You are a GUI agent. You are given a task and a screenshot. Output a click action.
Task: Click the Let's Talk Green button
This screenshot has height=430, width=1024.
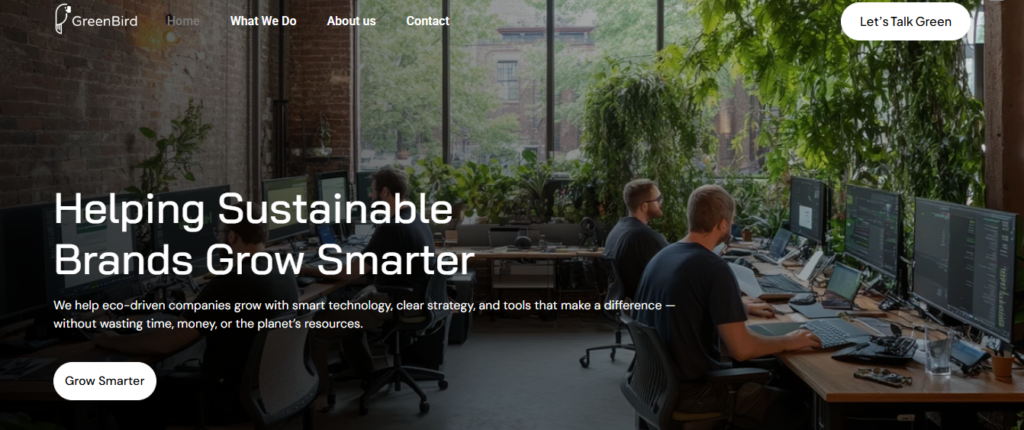pos(905,22)
